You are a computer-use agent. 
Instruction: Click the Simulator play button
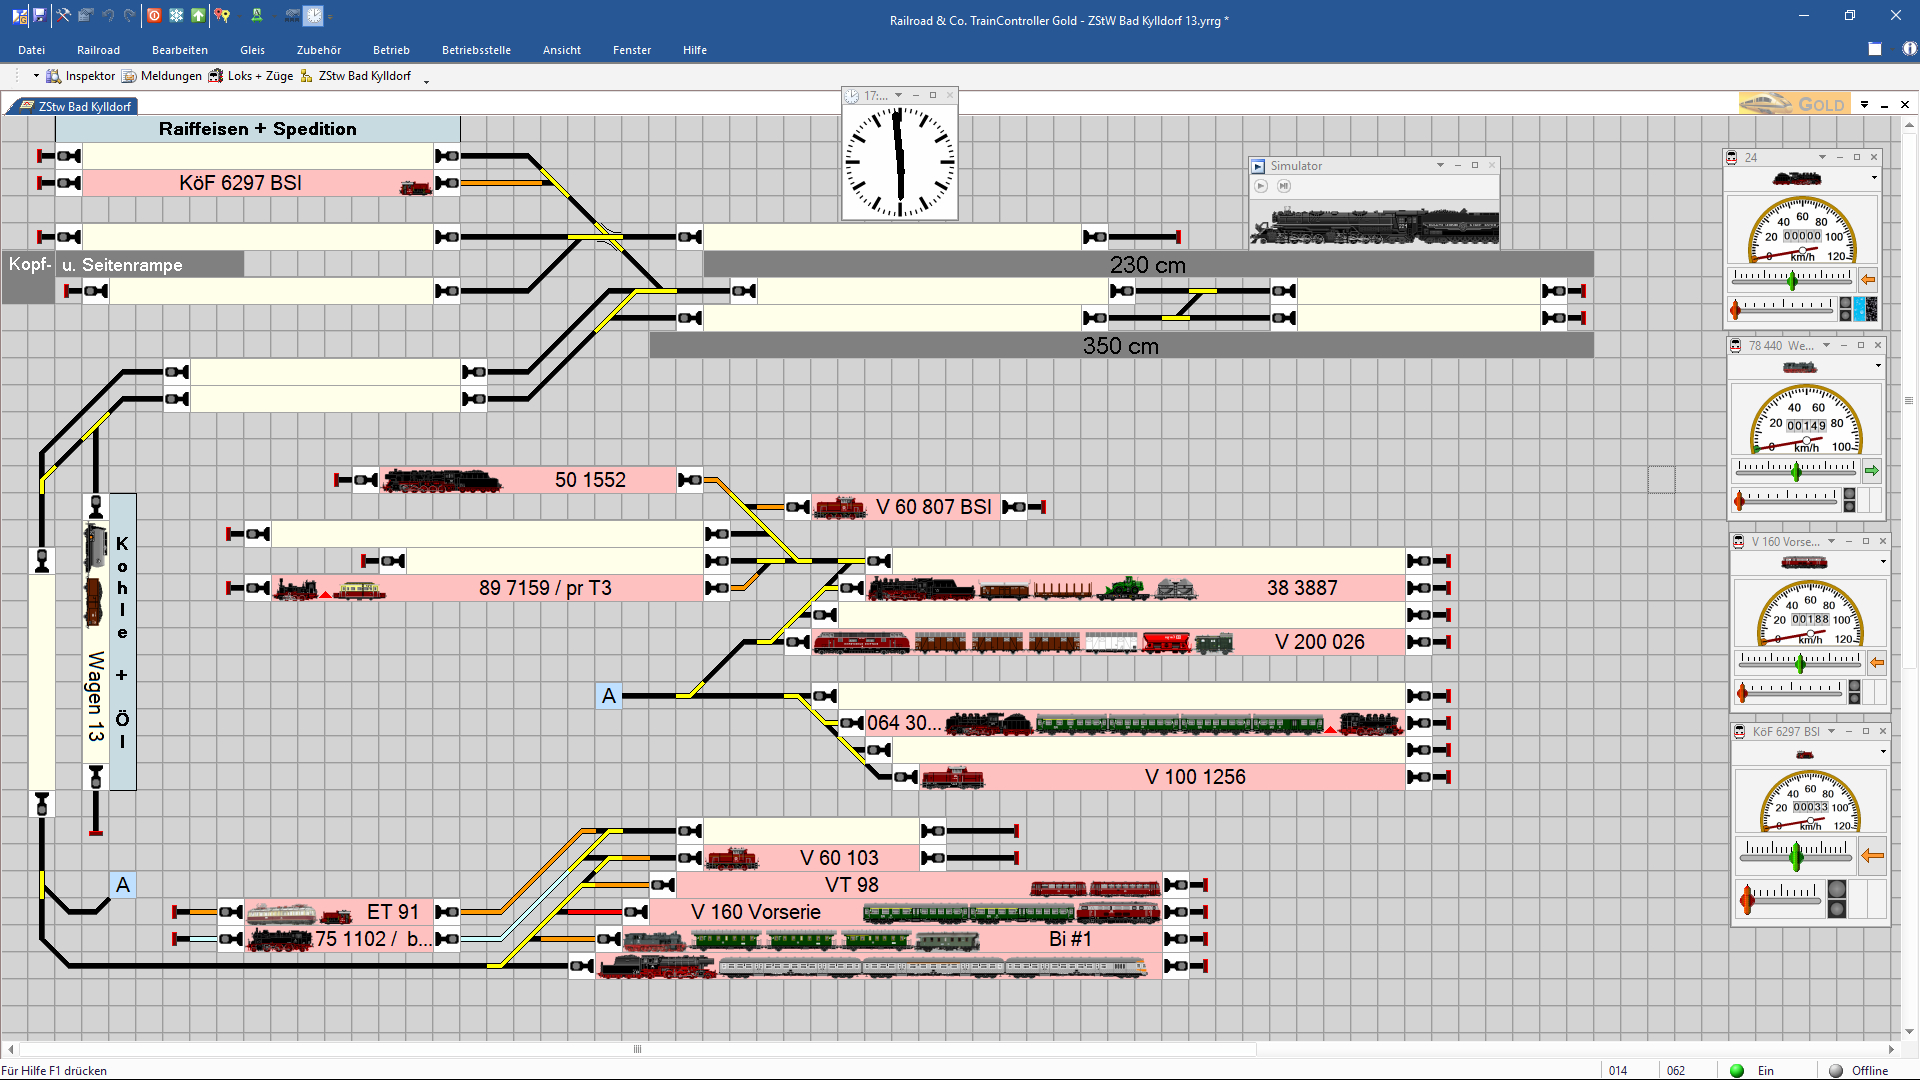point(1261,186)
